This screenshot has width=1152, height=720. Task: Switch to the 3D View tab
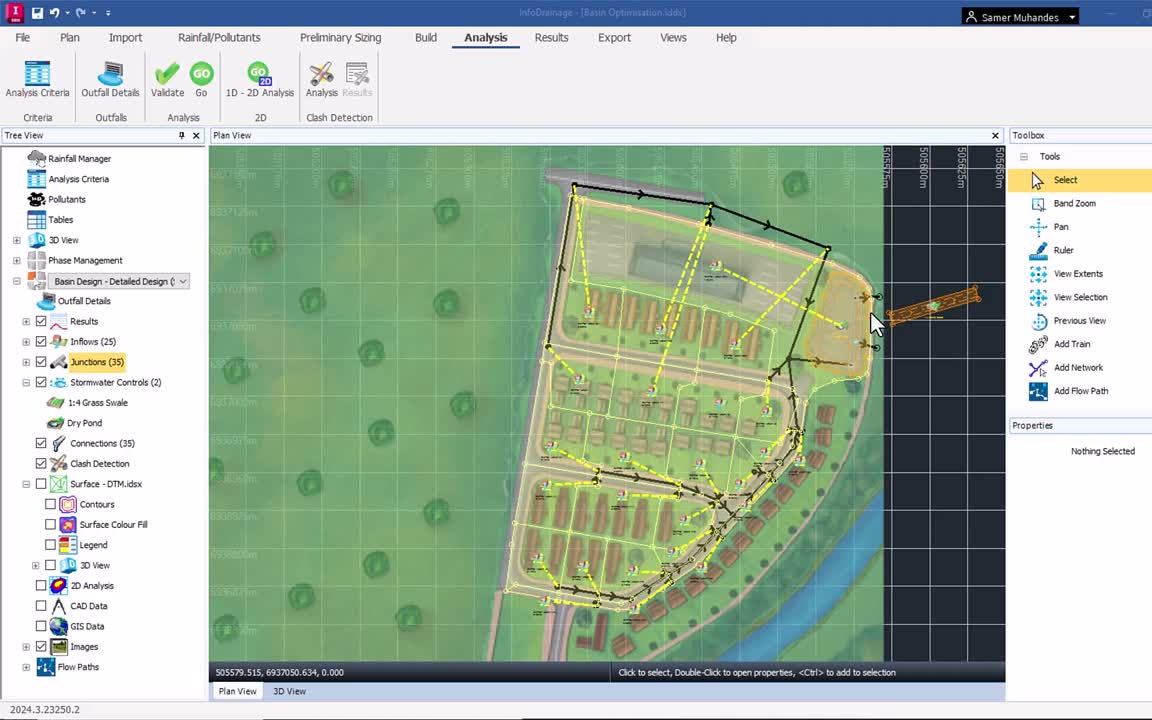[x=290, y=692]
